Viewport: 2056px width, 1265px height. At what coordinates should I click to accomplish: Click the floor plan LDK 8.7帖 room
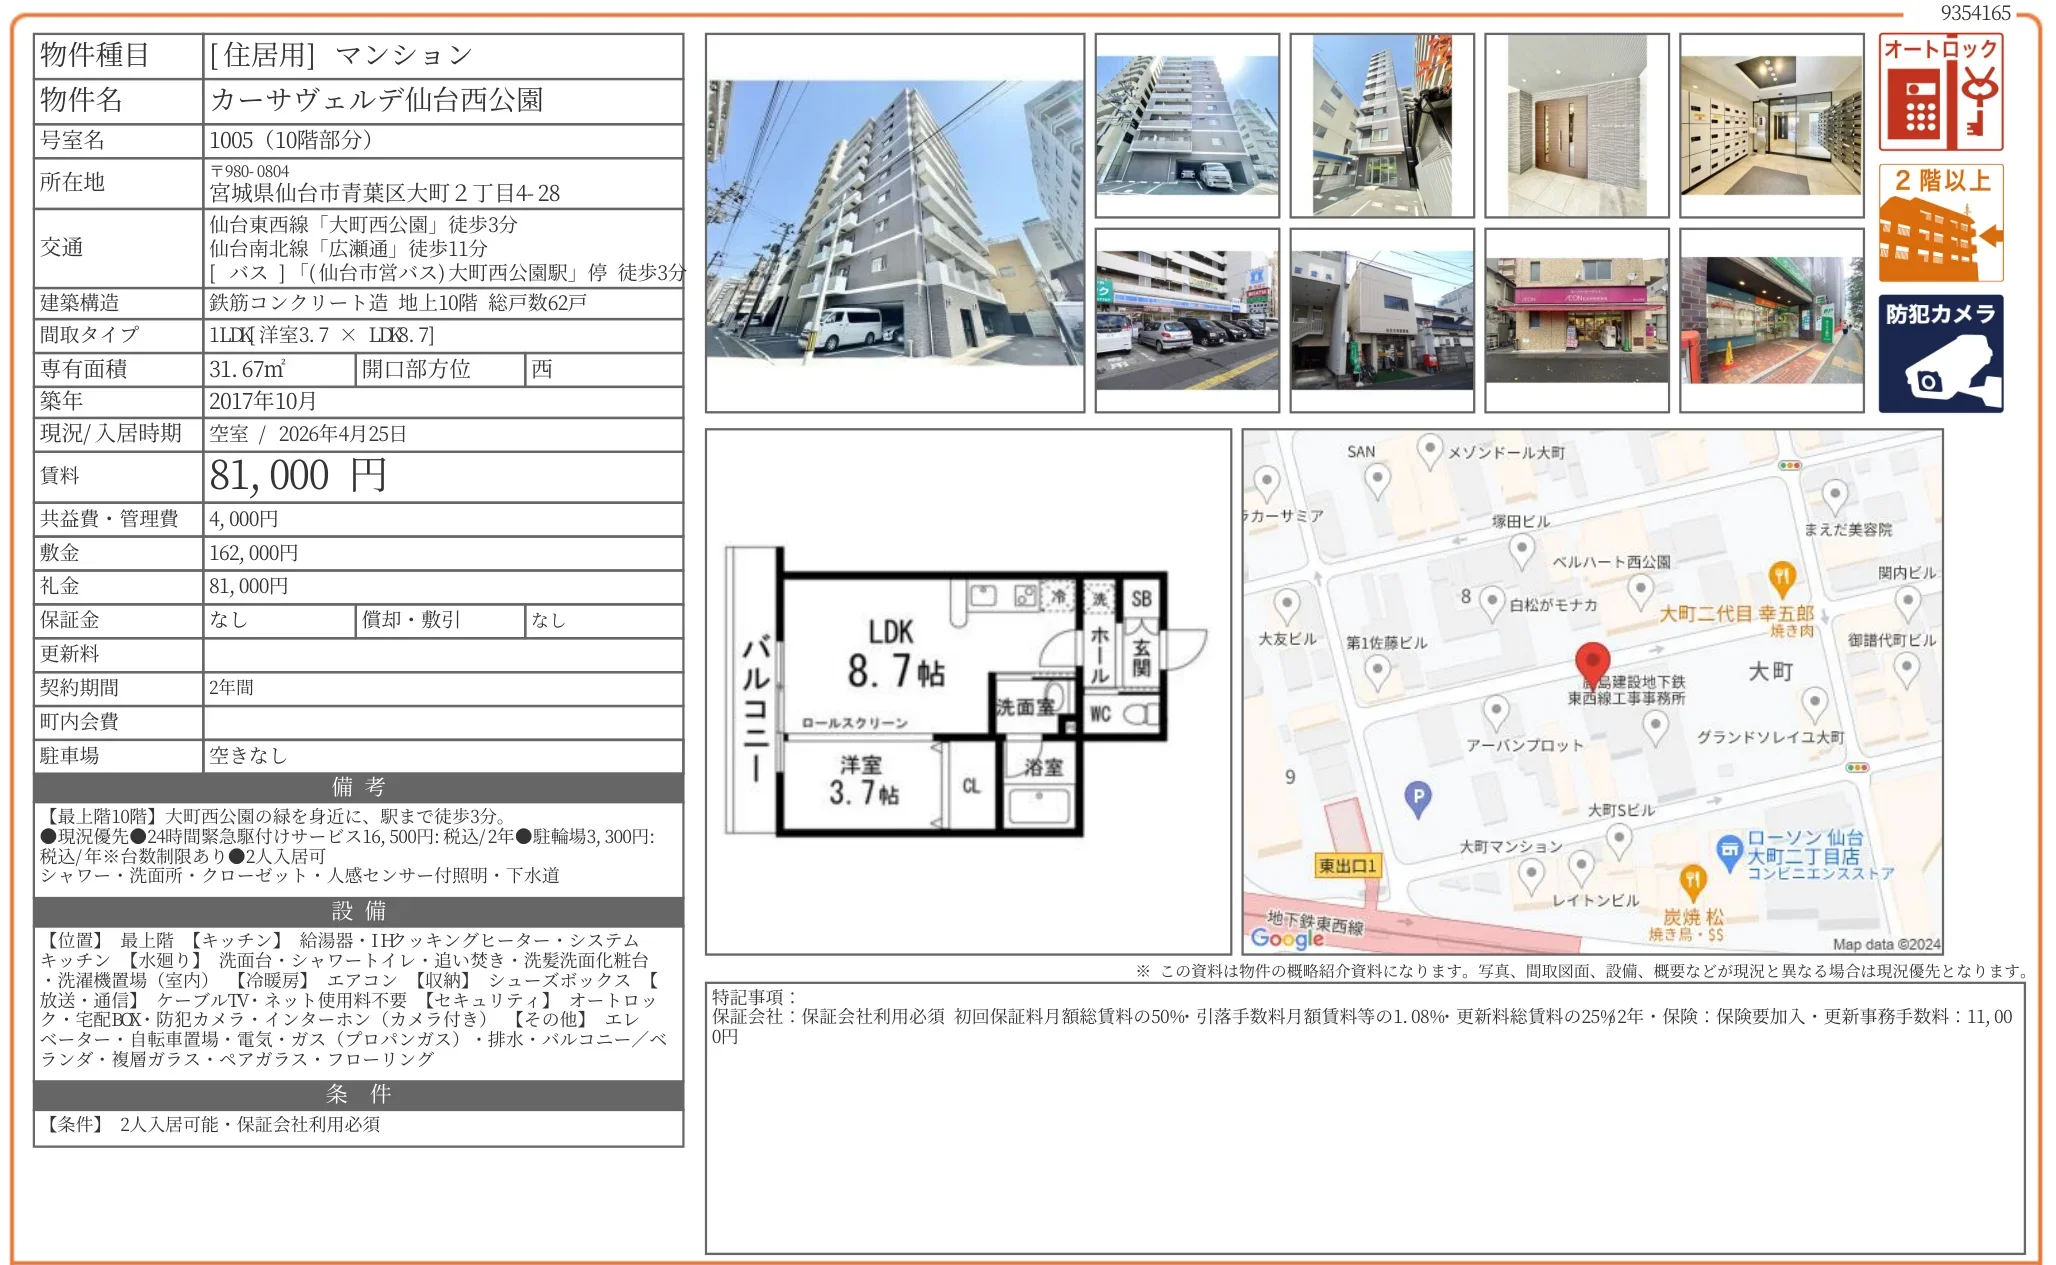(x=893, y=655)
